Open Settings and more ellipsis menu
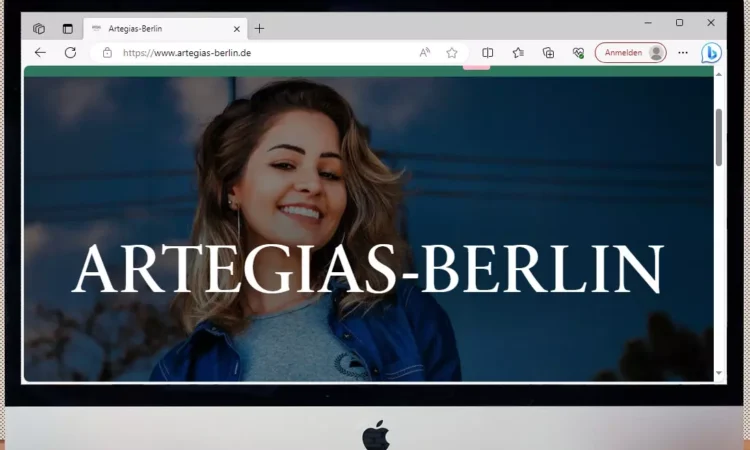The image size is (750, 450). (x=683, y=53)
